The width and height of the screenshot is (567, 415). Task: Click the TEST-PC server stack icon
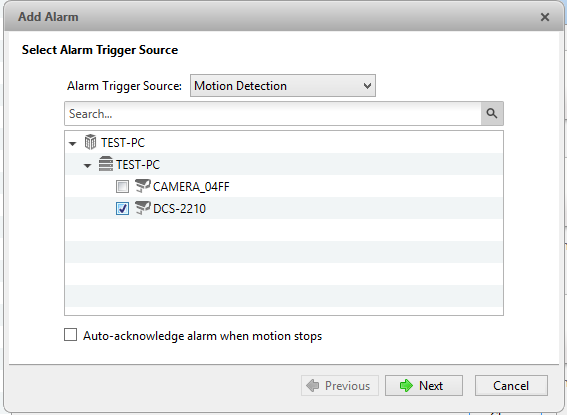[106, 164]
